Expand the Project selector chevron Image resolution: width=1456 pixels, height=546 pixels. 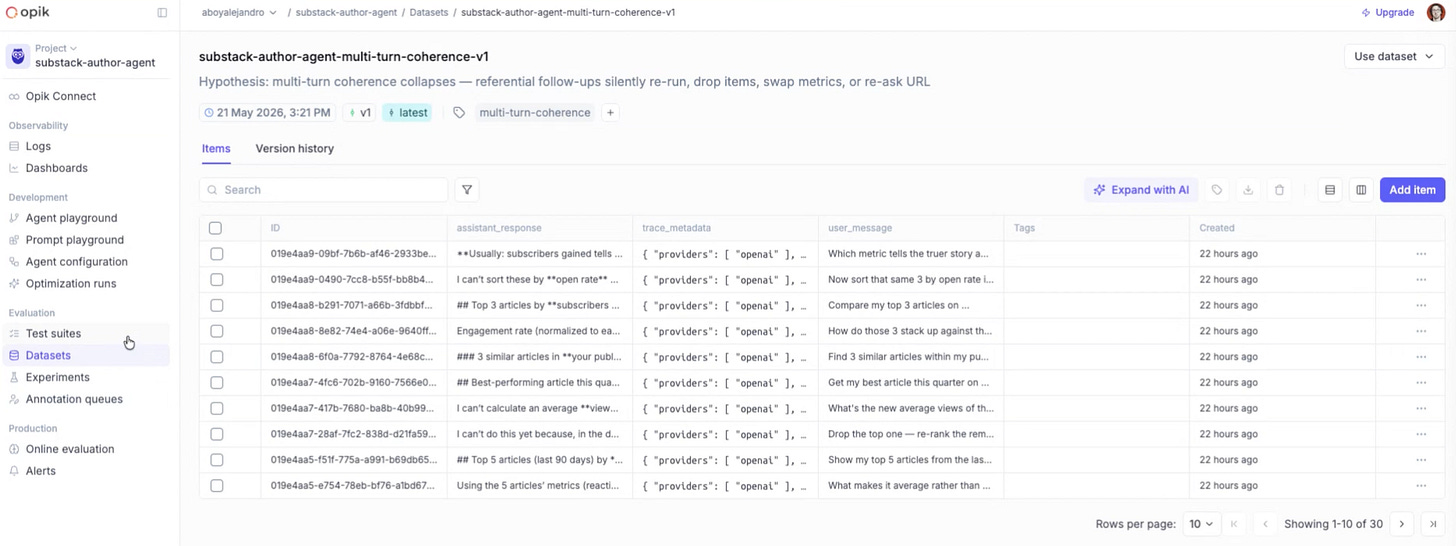tap(73, 48)
